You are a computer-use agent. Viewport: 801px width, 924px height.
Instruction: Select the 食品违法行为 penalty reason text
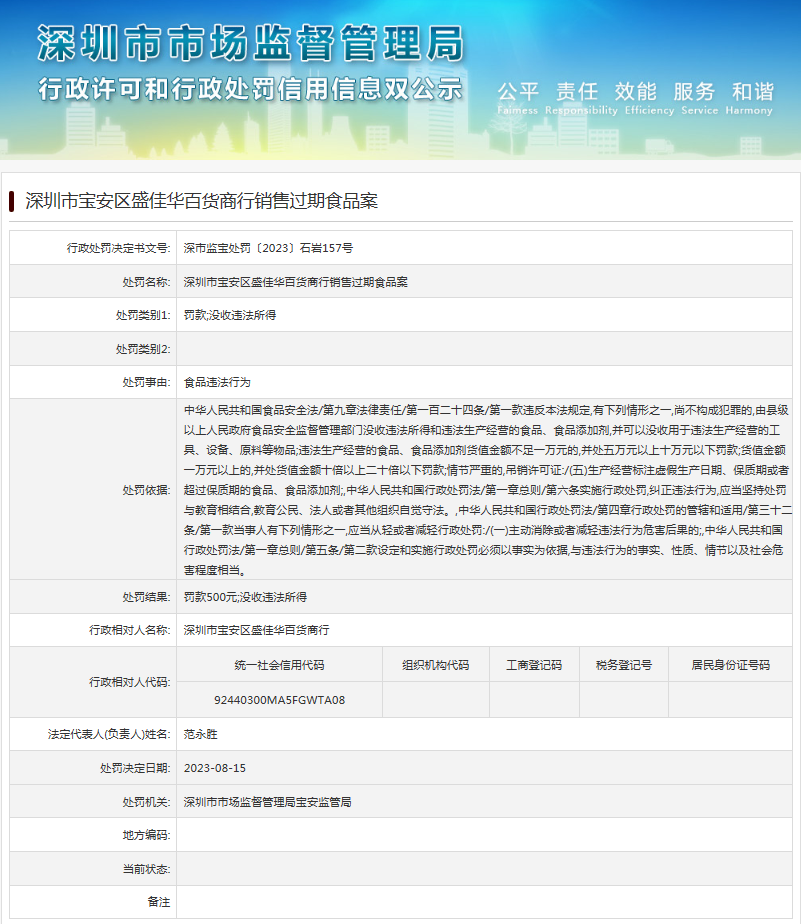(217, 382)
